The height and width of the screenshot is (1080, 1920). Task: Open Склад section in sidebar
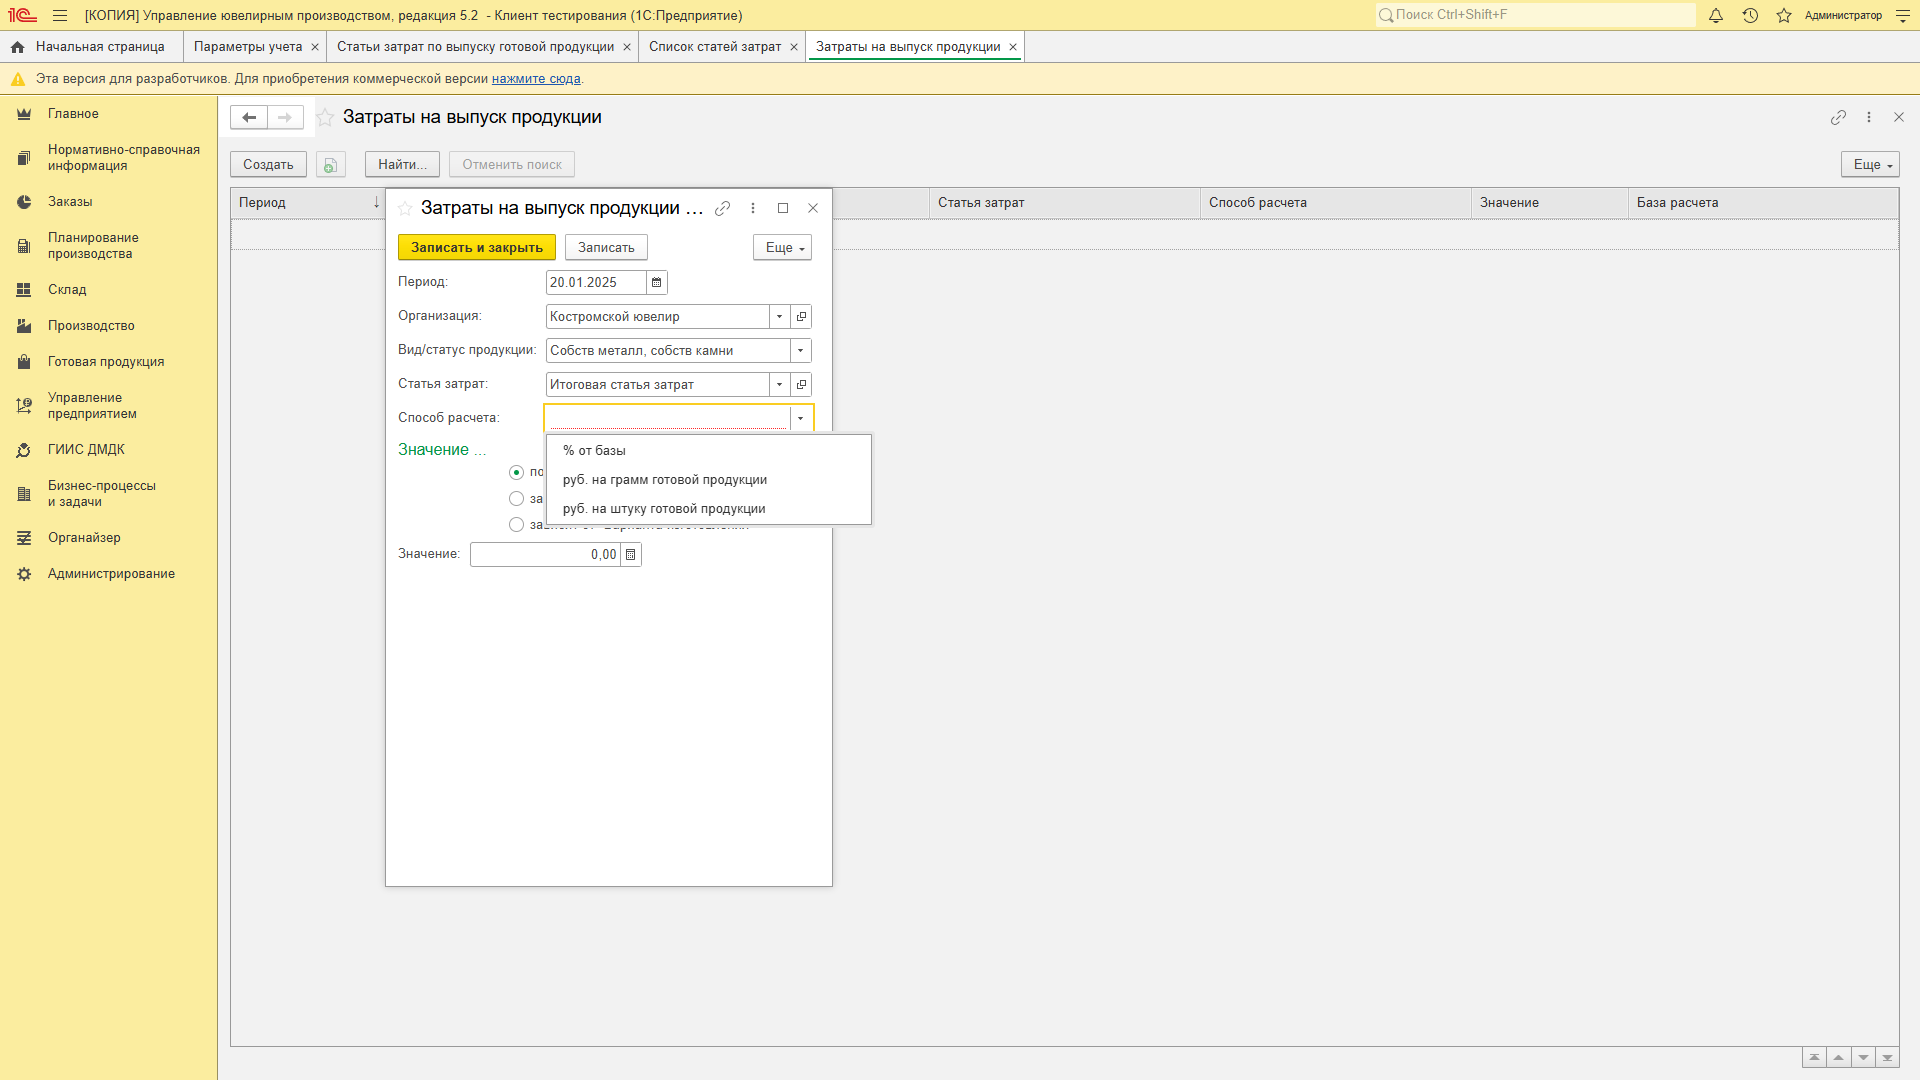click(x=67, y=290)
